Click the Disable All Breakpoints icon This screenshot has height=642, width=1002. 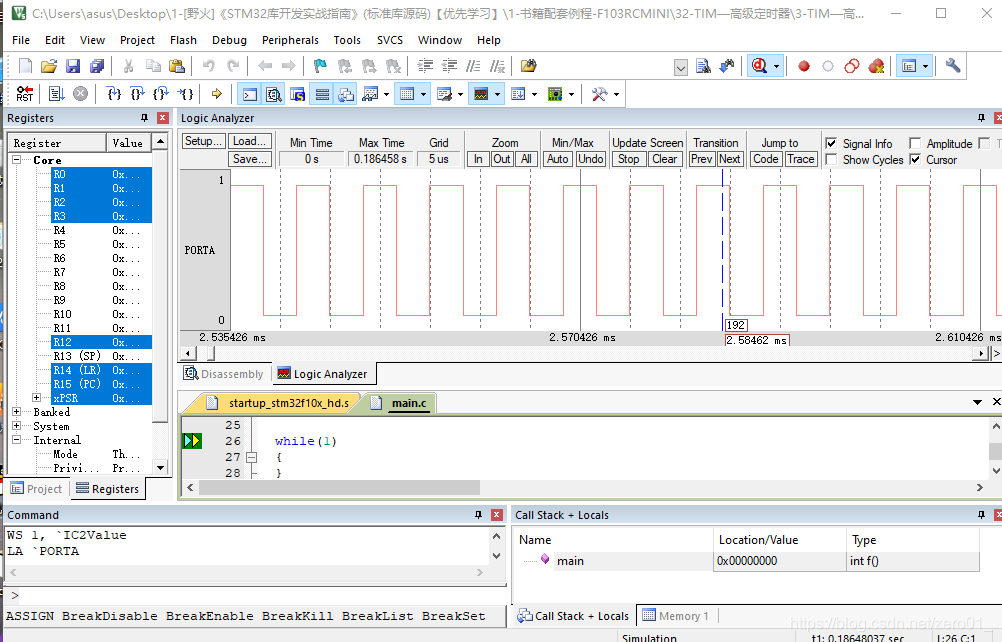(x=852, y=66)
